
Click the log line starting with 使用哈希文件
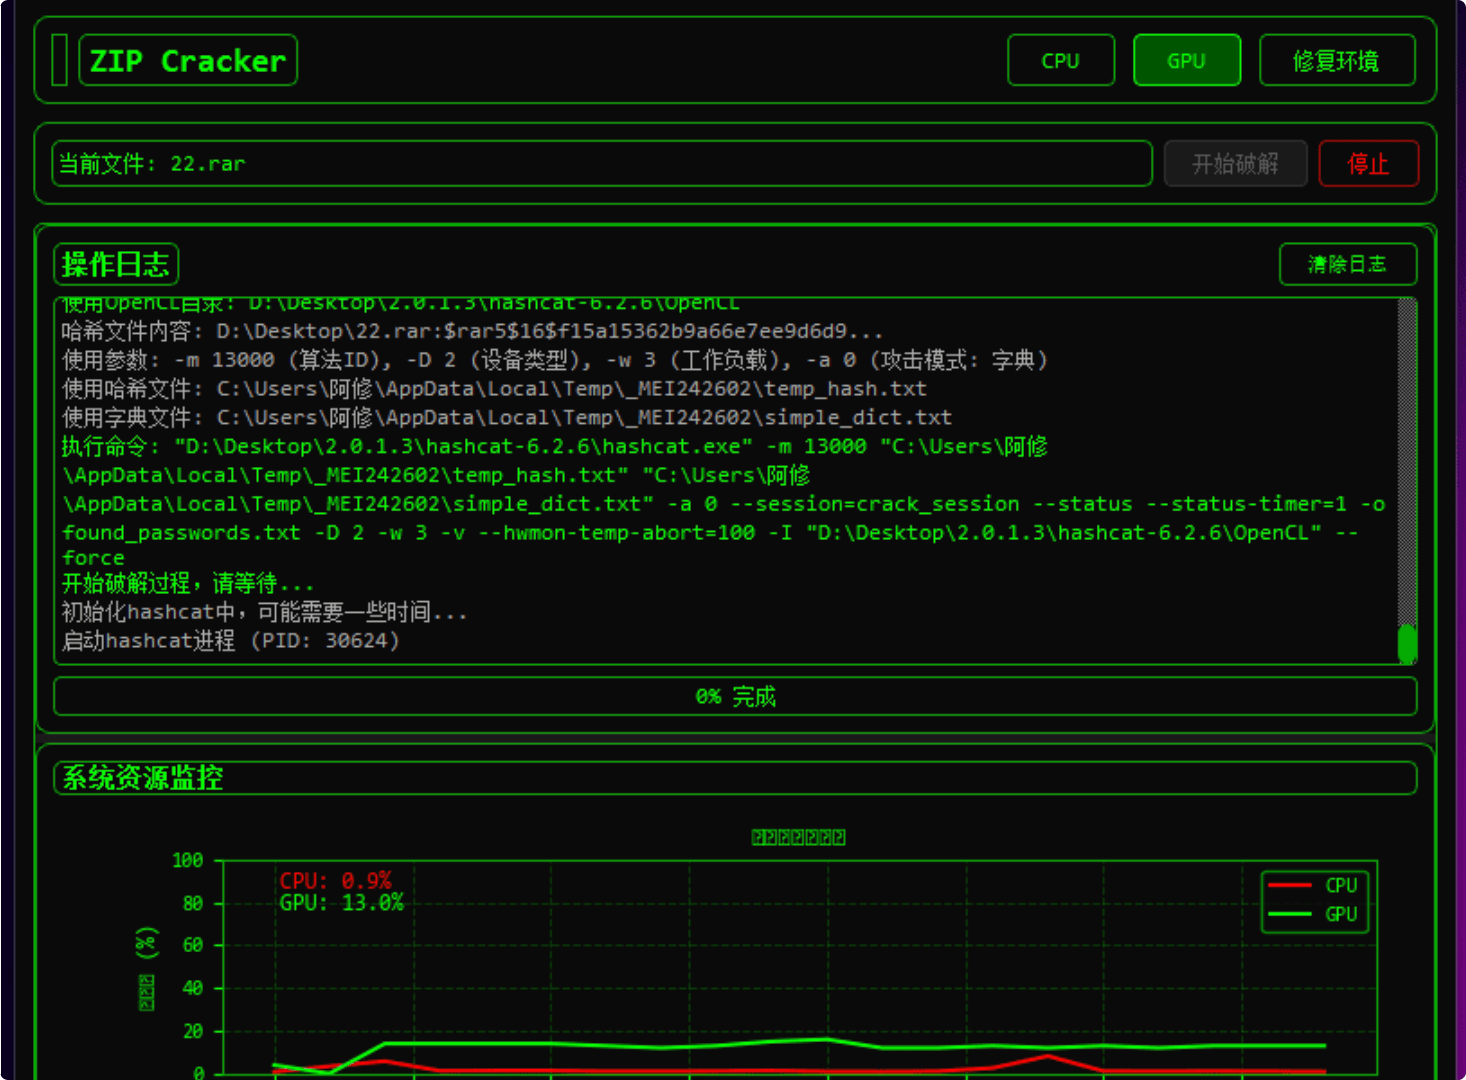pyautogui.click(x=494, y=388)
